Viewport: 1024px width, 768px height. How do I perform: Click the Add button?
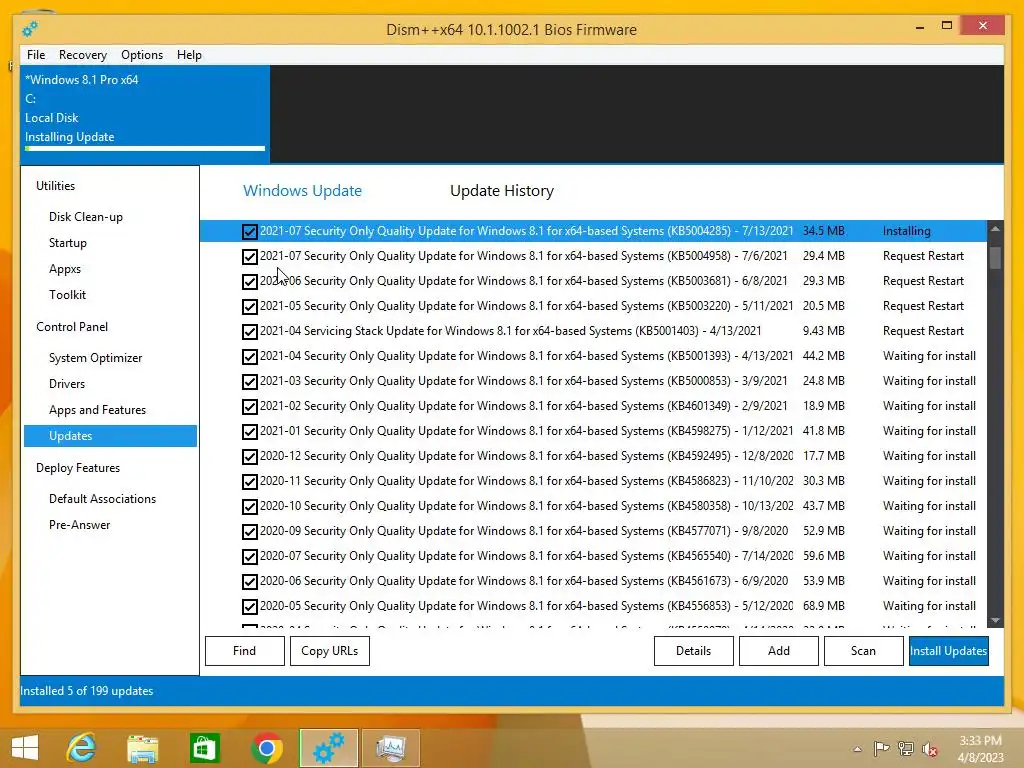click(x=778, y=651)
